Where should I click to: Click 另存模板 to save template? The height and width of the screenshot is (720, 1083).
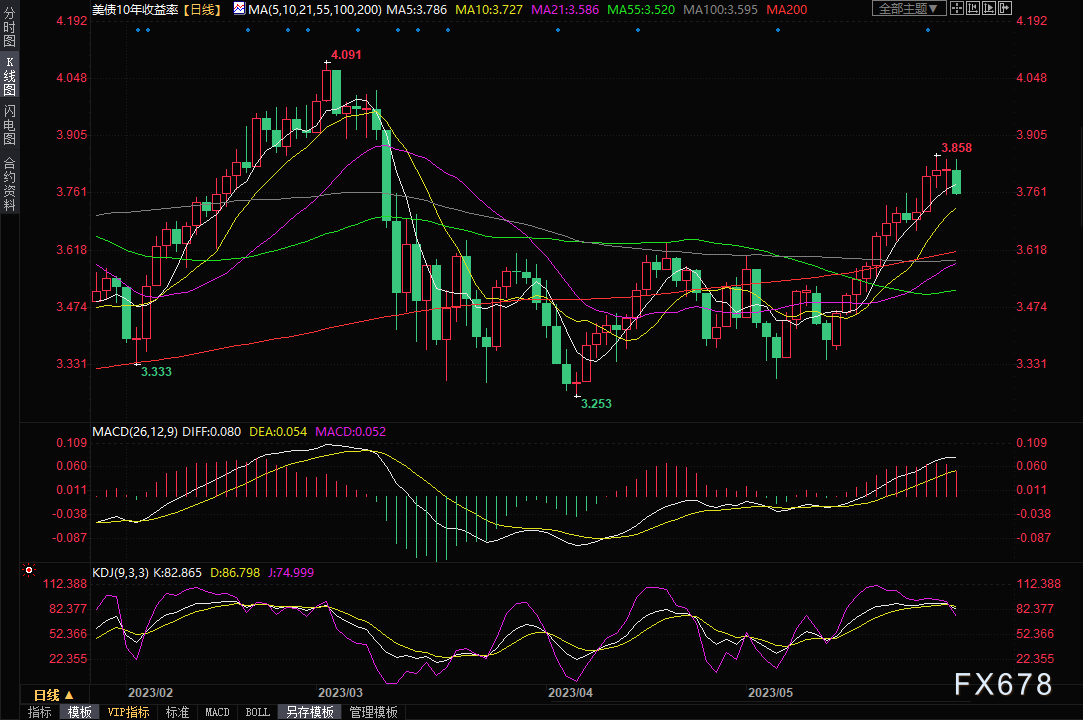[310, 712]
